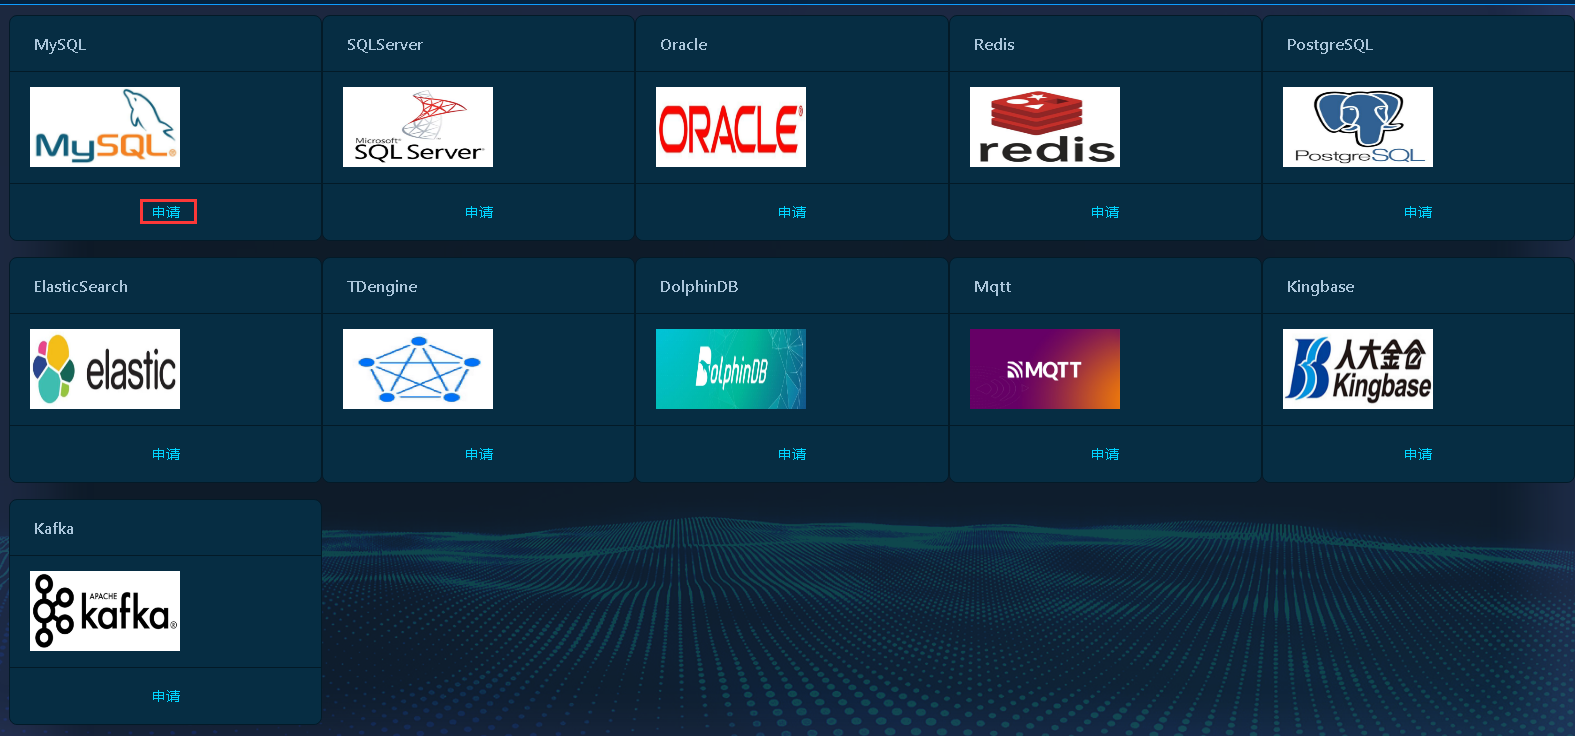Apply for Kingbase via 申请 link

click(1418, 454)
